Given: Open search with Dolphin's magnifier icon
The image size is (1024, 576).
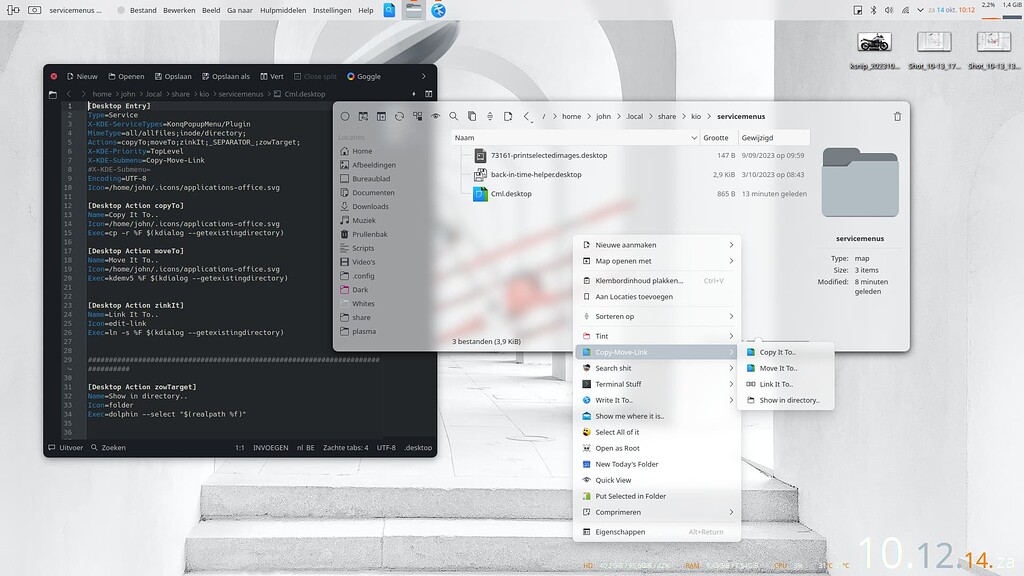Looking at the screenshot, I should pyautogui.click(x=453, y=116).
